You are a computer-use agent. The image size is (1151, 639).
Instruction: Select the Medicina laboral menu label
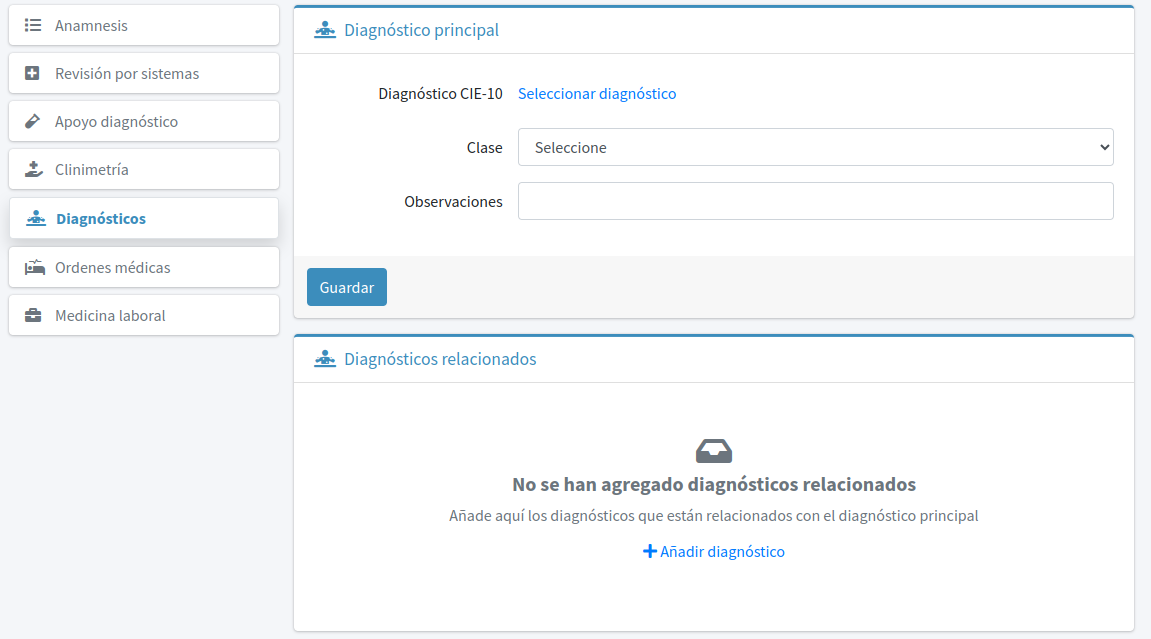tap(110, 315)
